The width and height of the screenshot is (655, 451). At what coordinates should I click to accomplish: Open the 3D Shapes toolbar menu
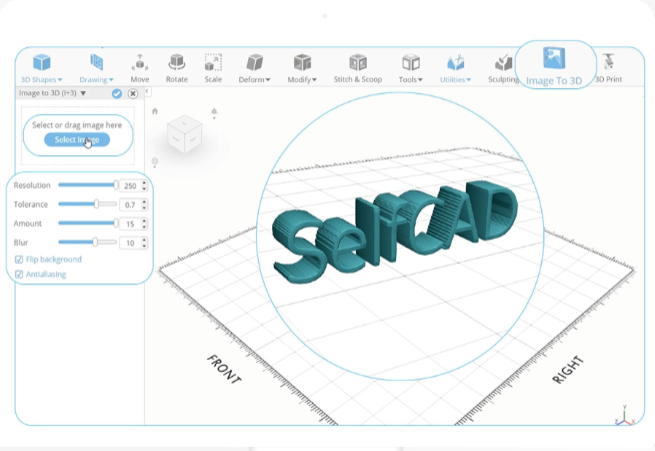(41, 68)
